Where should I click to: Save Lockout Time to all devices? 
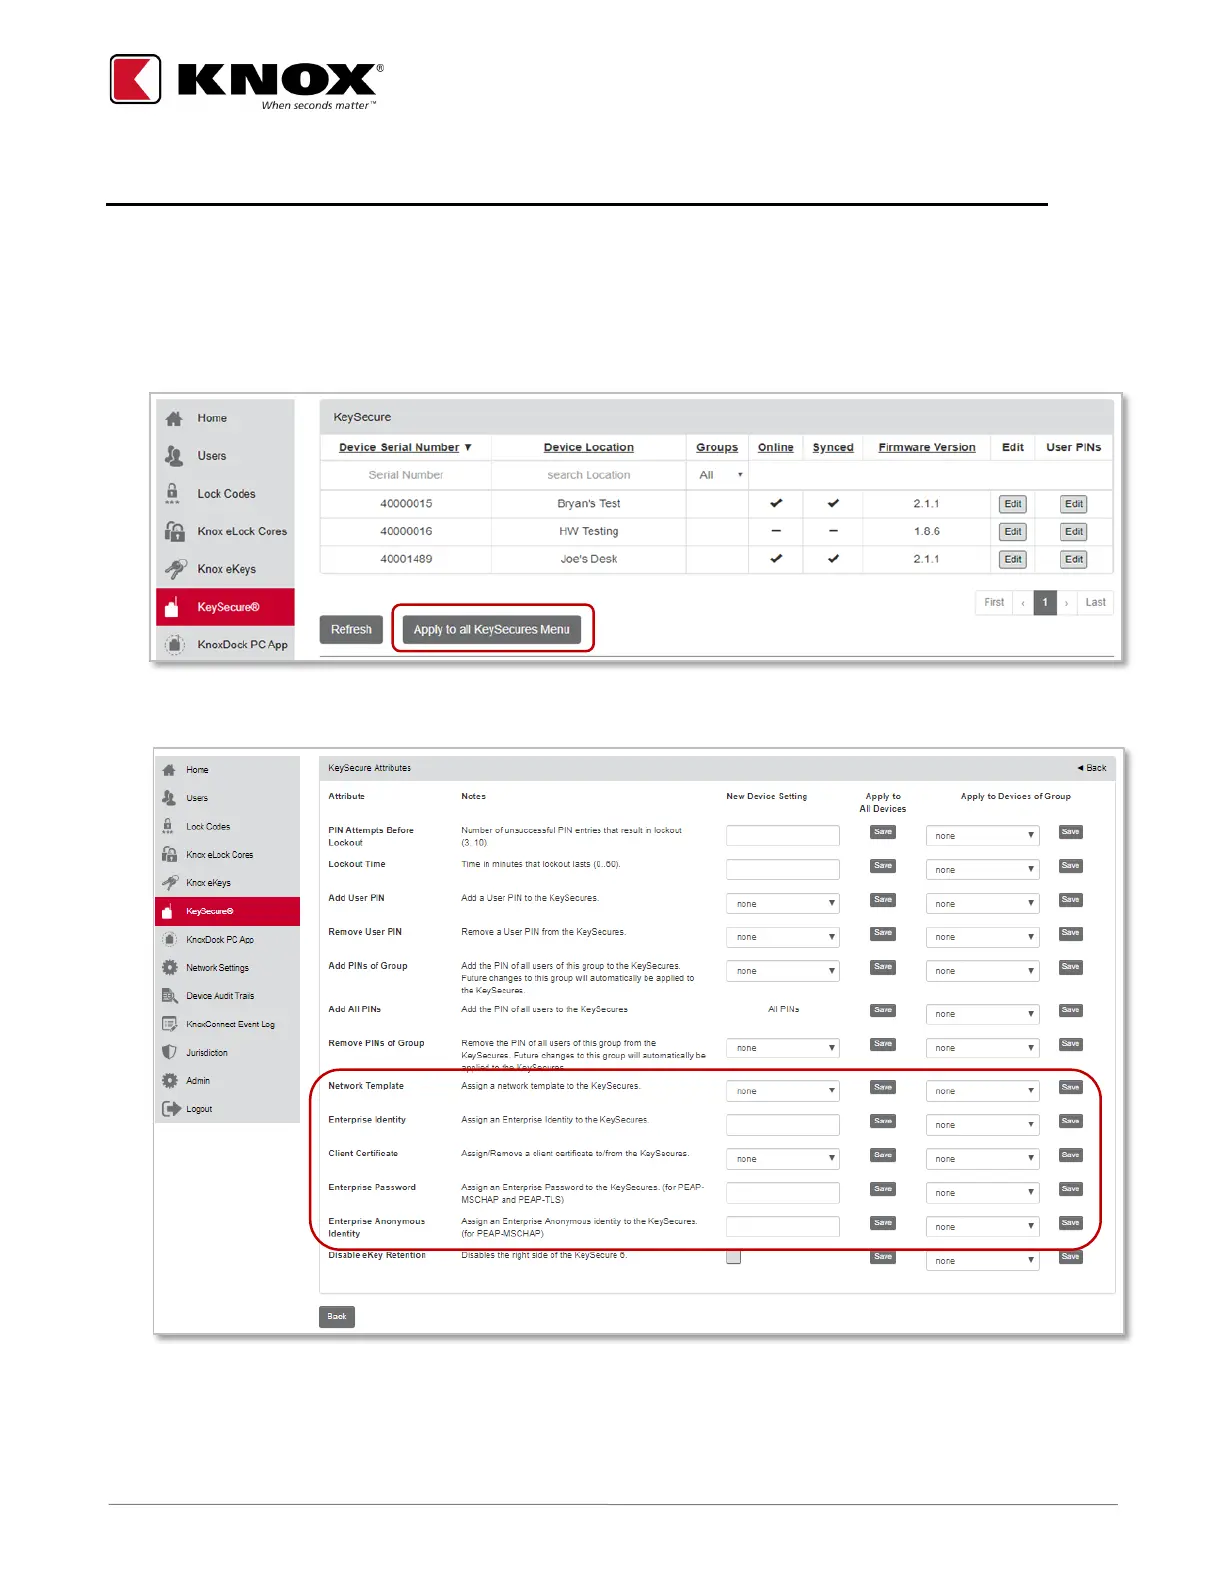[883, 866]
